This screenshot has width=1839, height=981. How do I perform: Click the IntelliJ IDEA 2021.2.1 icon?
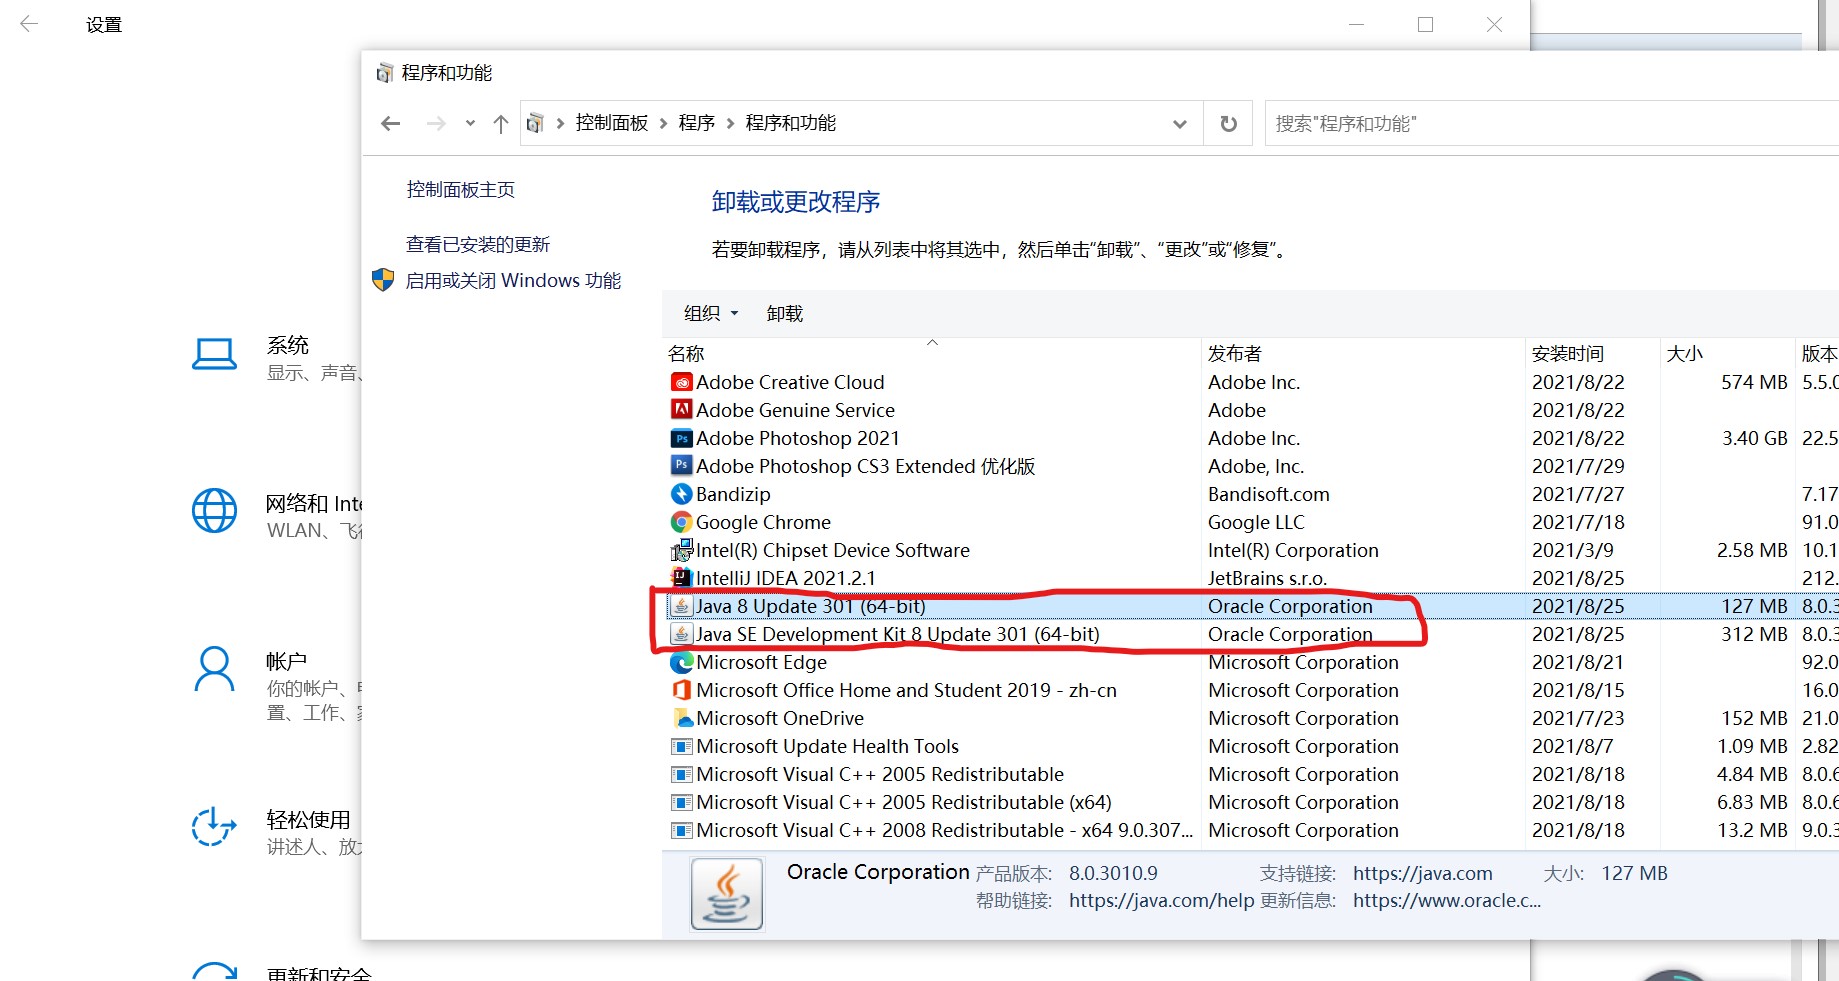point(681,578)
